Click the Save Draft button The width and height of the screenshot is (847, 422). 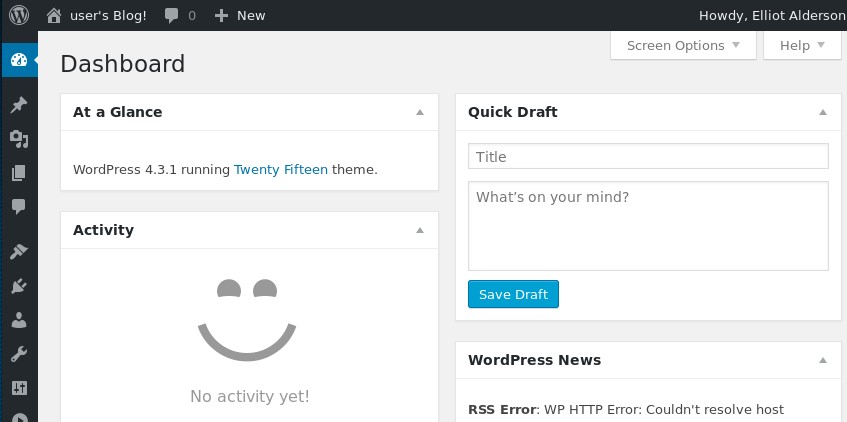[x=513, y=294]
